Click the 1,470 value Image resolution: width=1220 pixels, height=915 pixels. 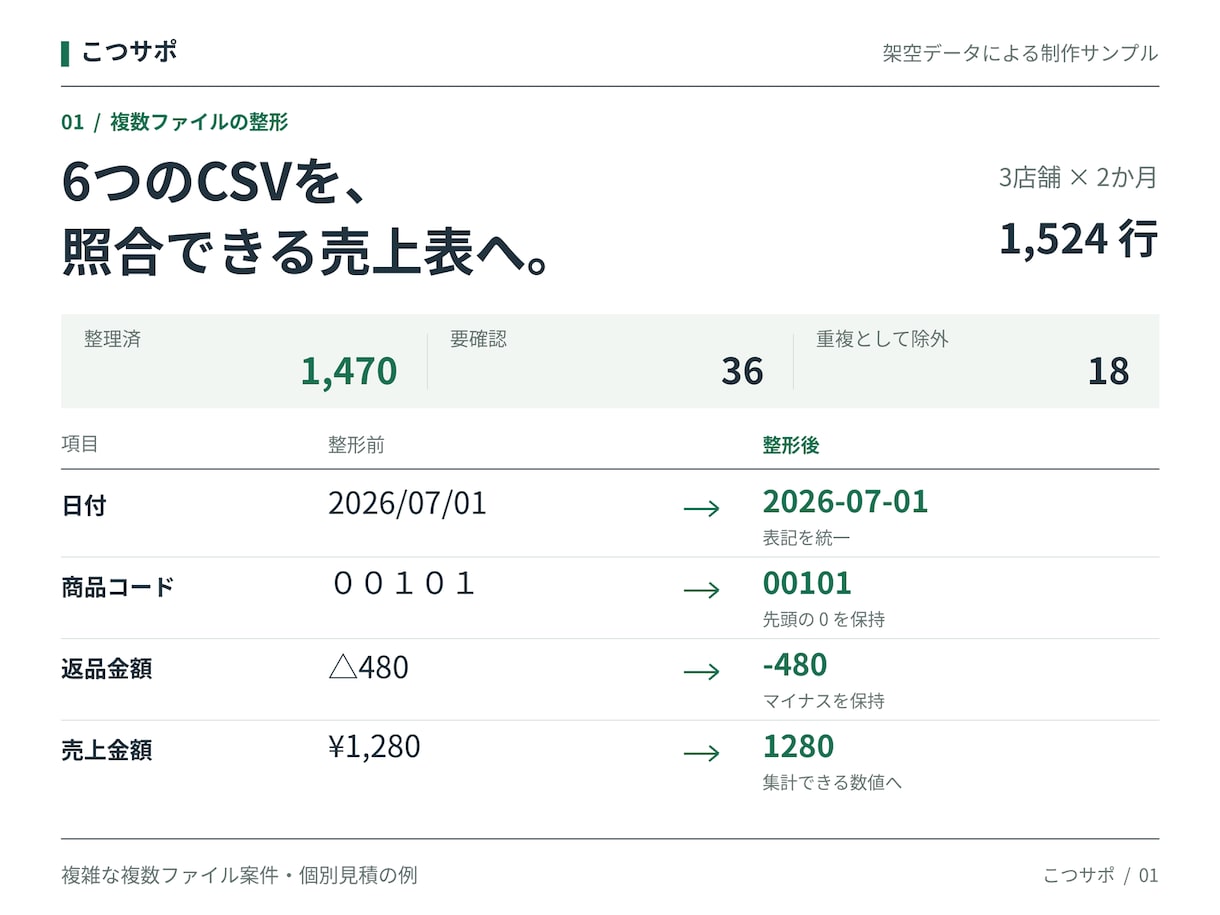tap(349, 371)
